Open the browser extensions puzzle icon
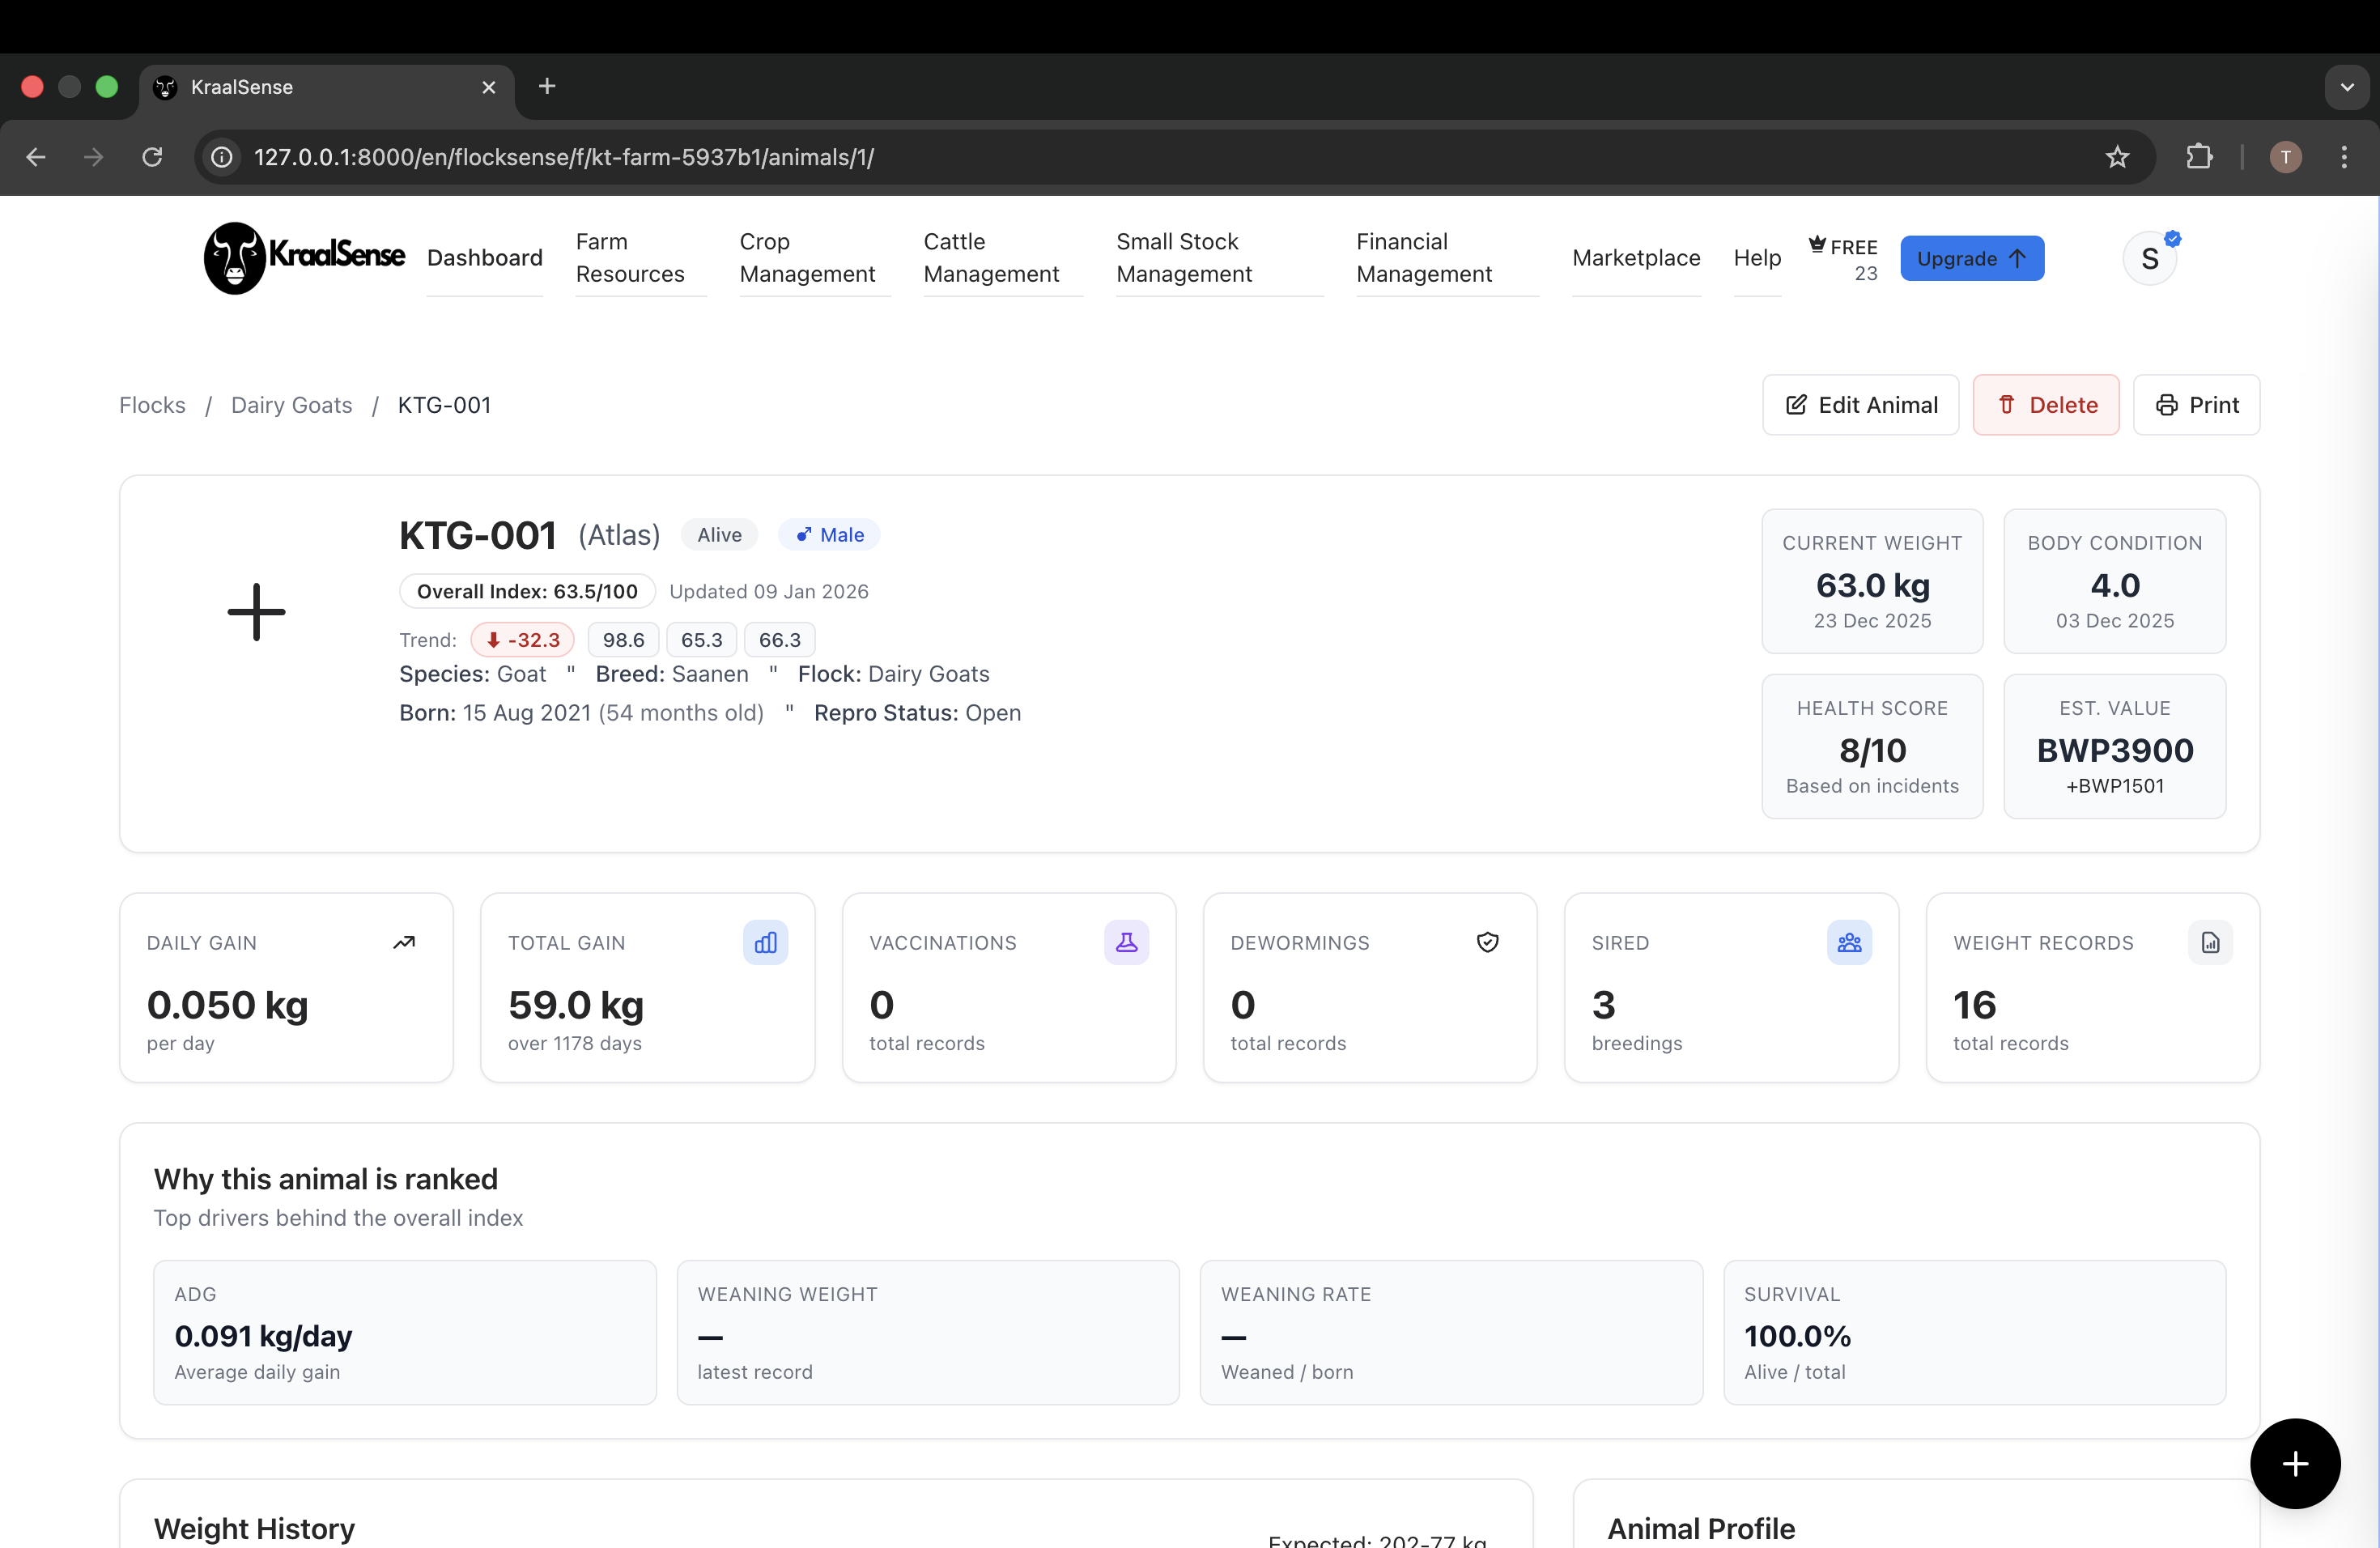This screenshot has width=2380, height=1548. click(x=2199, y=157)
